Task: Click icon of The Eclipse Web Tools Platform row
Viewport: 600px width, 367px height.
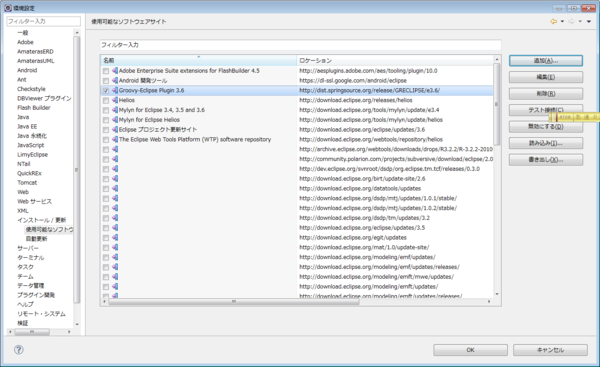Action: (x=115, y=140)
